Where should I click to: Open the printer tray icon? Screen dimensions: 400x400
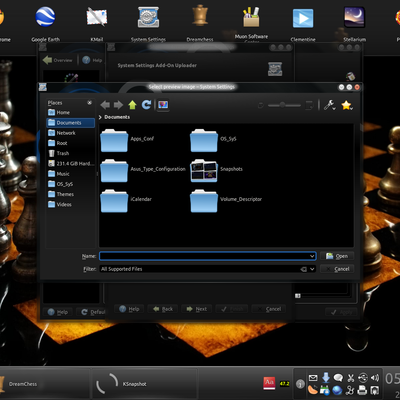point(362,390)
